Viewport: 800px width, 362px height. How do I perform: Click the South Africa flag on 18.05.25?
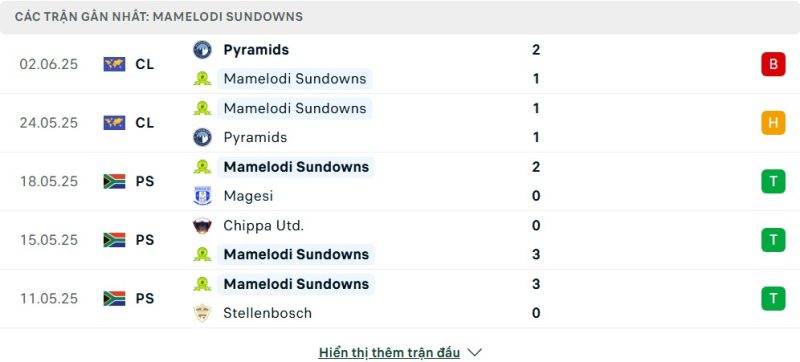point(114,182)
